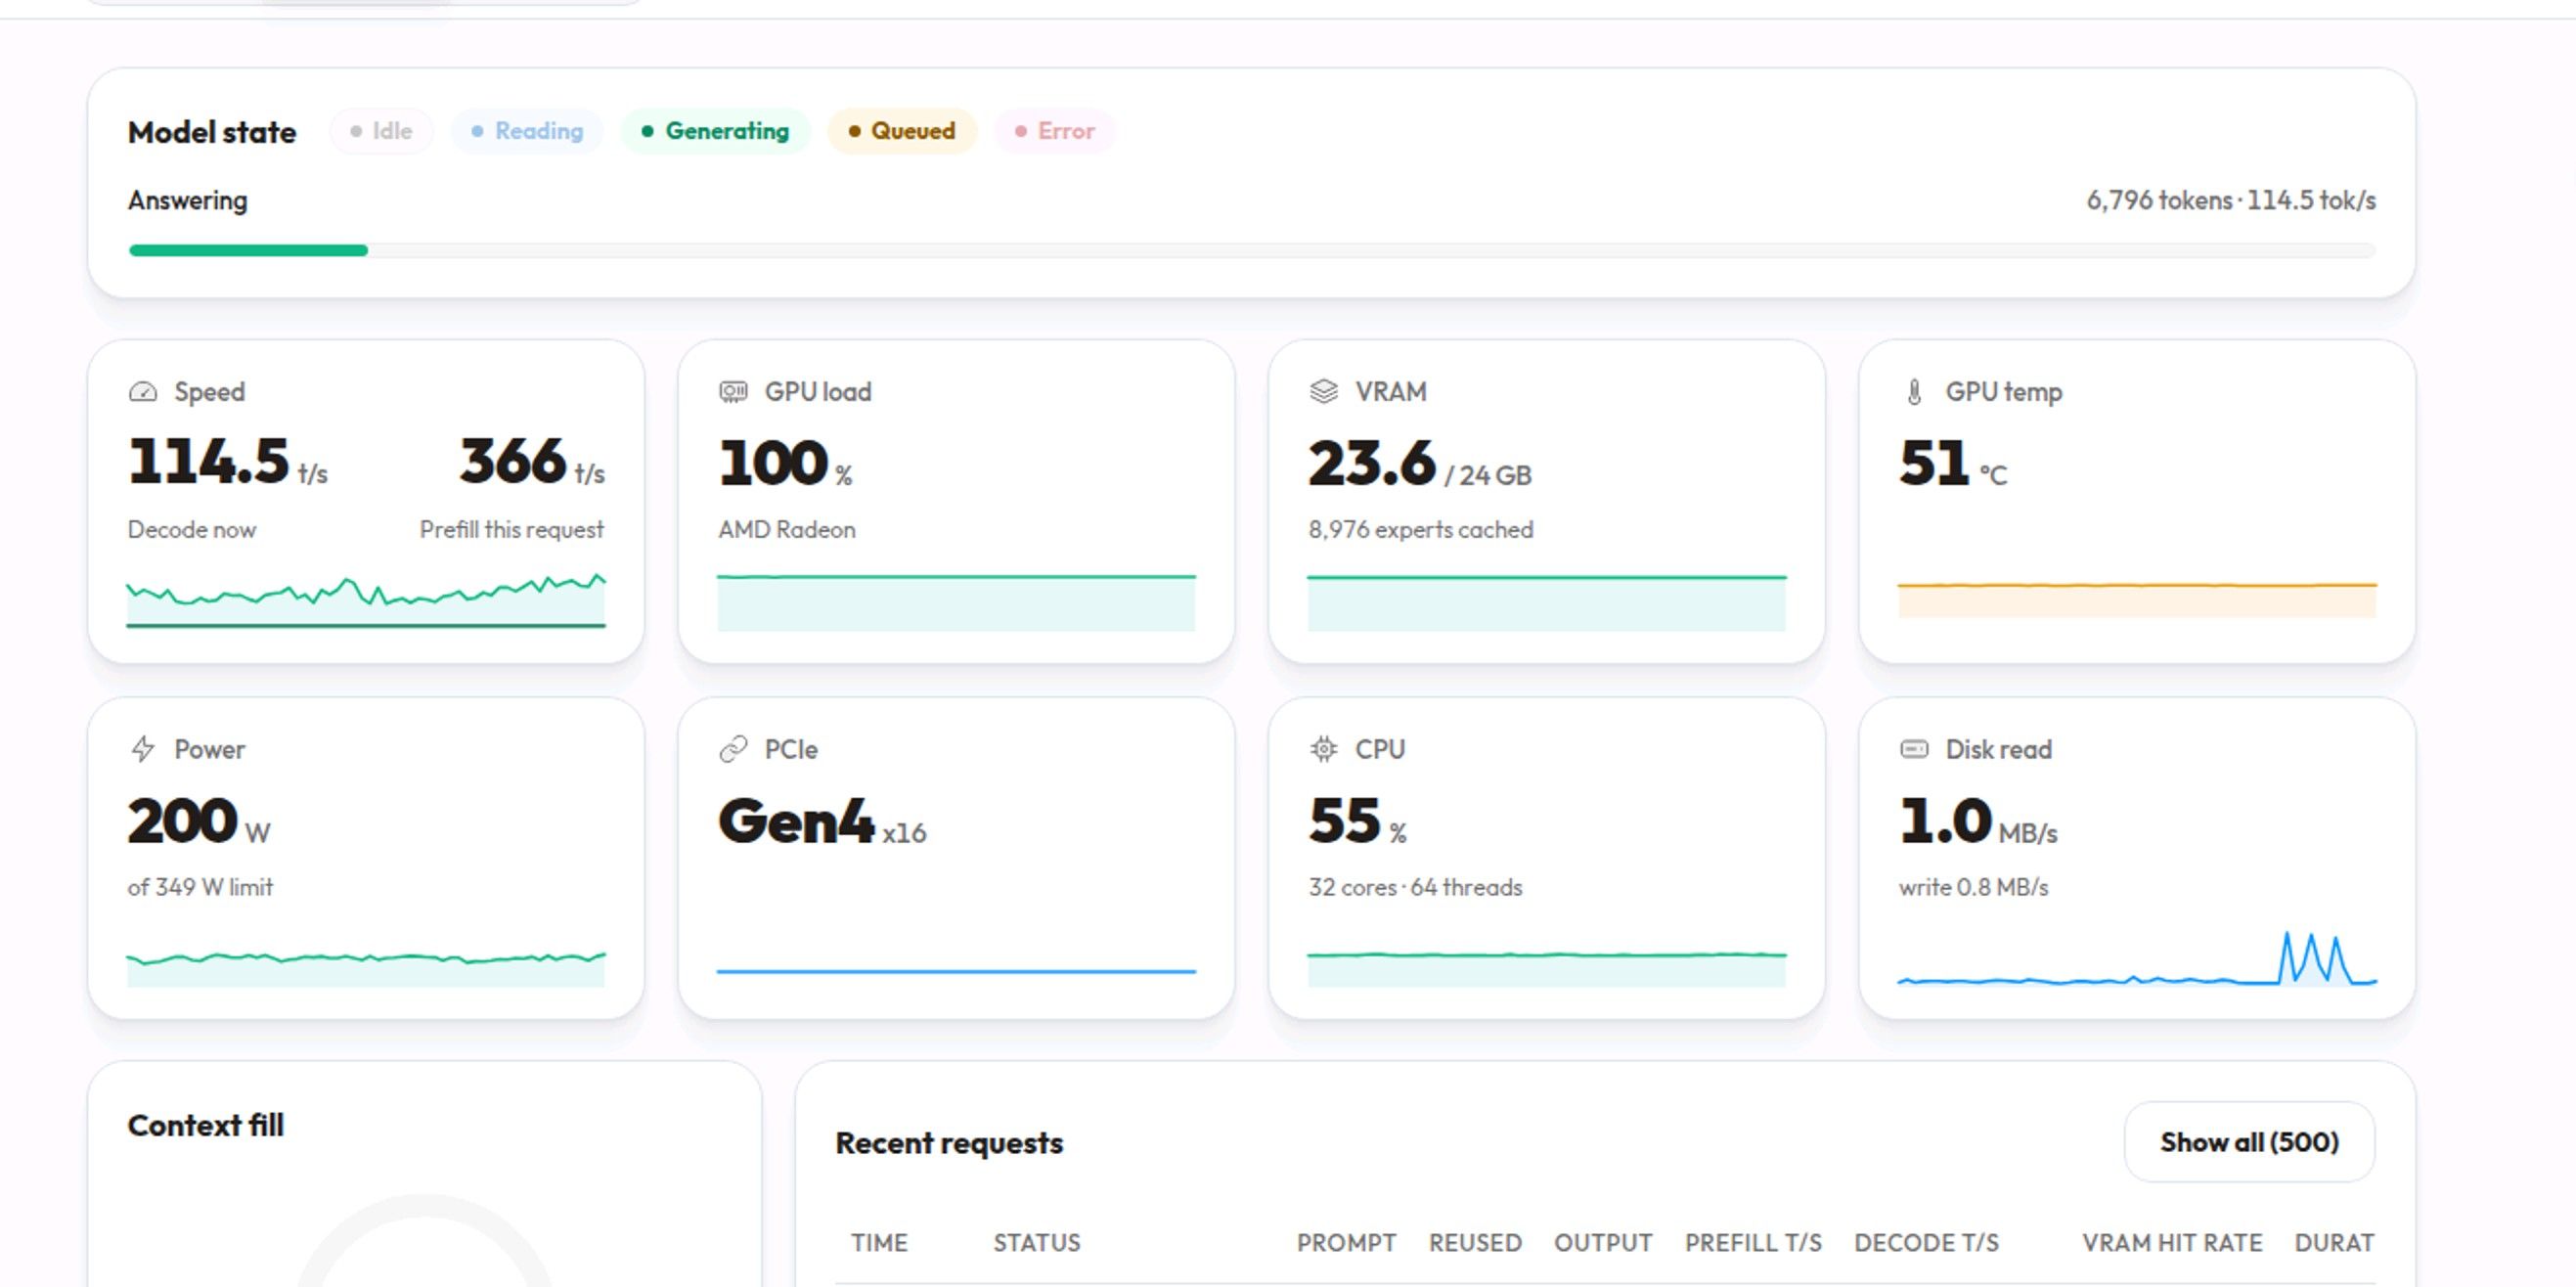The image size is (2576, 1287).
Task: Click the Disk read sparkline chart
Action: pos(2137,959)
